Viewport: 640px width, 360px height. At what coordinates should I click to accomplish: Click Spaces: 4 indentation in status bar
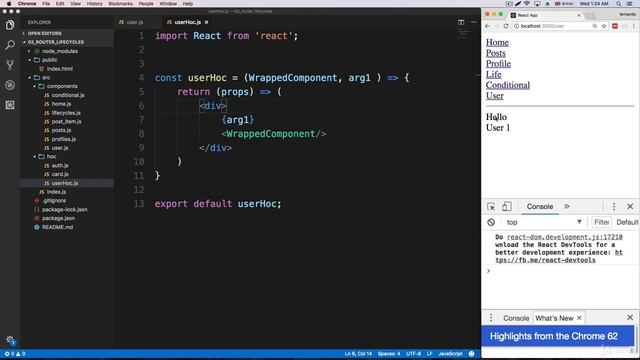389,353
